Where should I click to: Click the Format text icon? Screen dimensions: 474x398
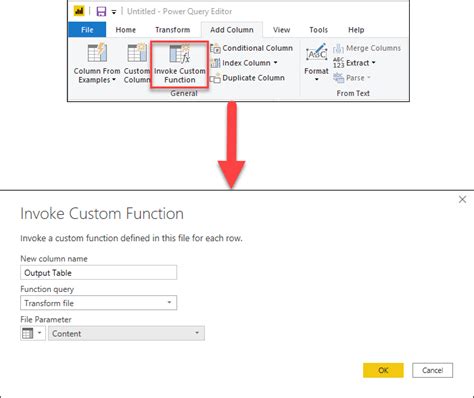(x=317, y=53)
